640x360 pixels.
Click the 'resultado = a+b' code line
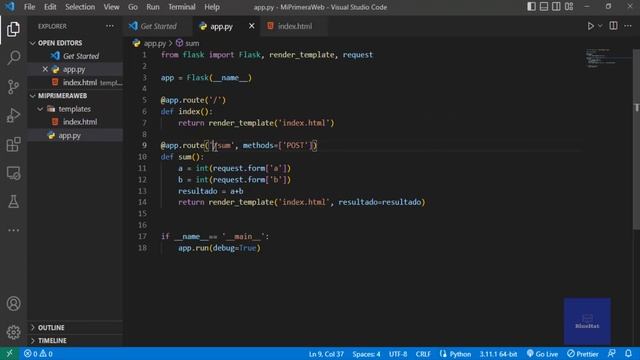pos(211,191)
